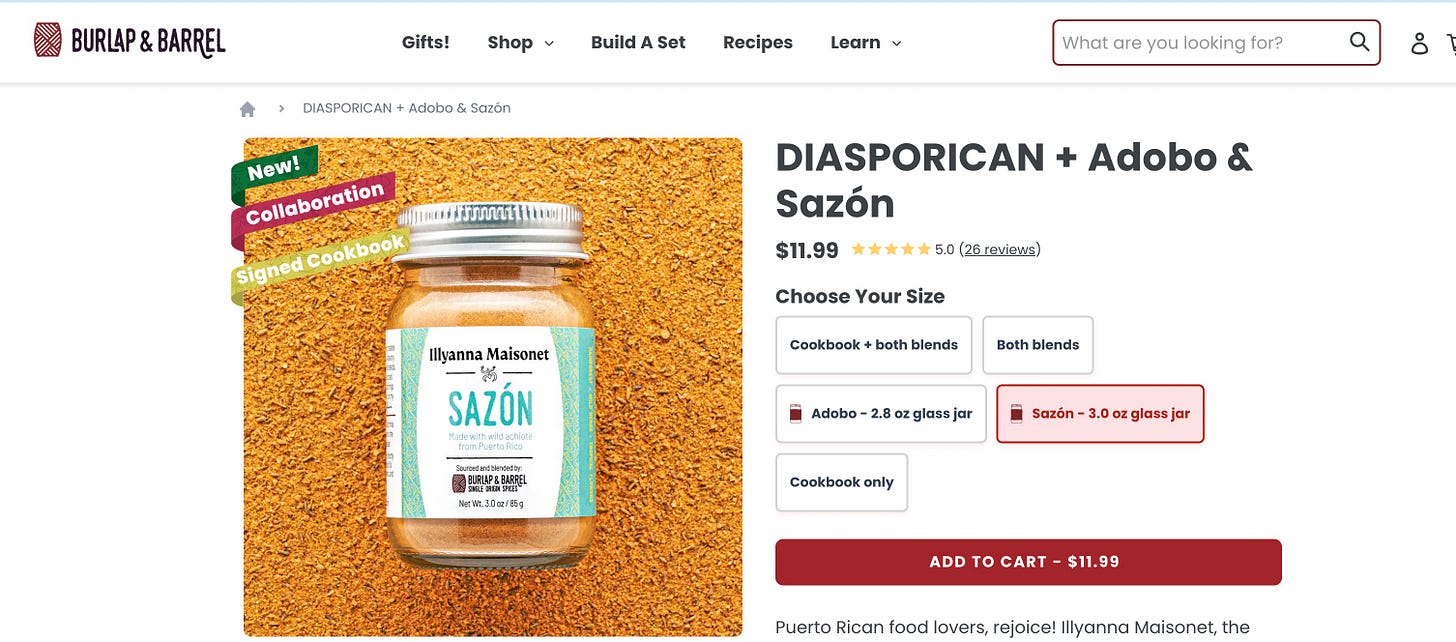Viewport: 1456px width, 642px height.
Task: Open the user account icon
Action: click(1419, 43)
